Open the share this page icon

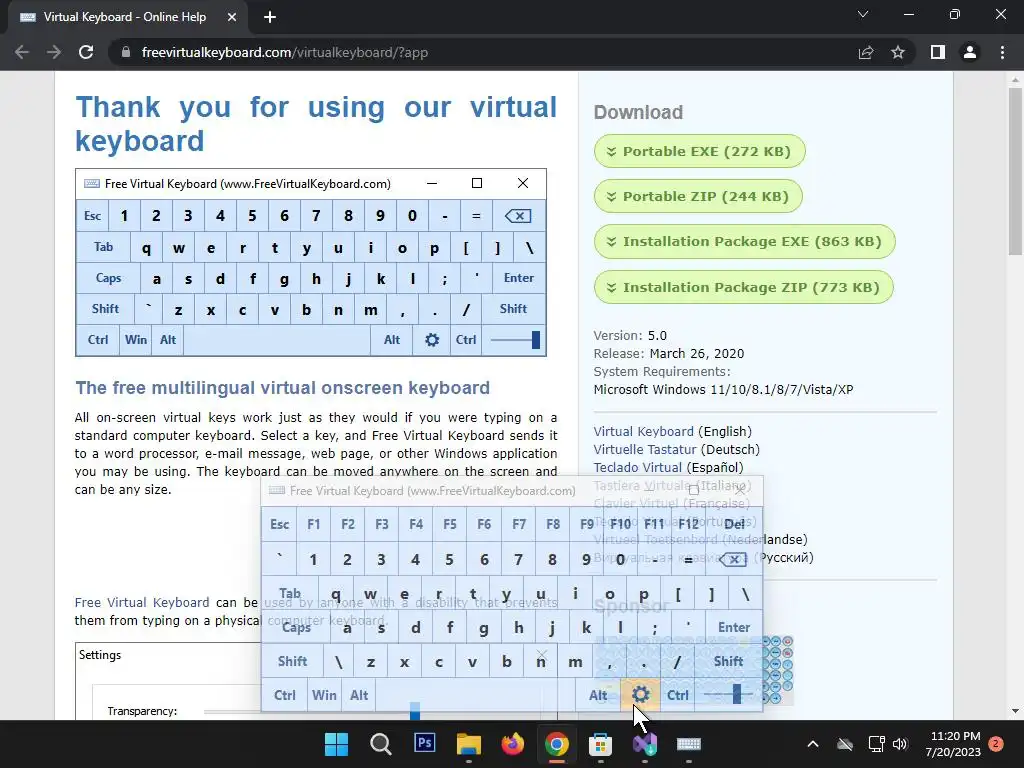866,52
